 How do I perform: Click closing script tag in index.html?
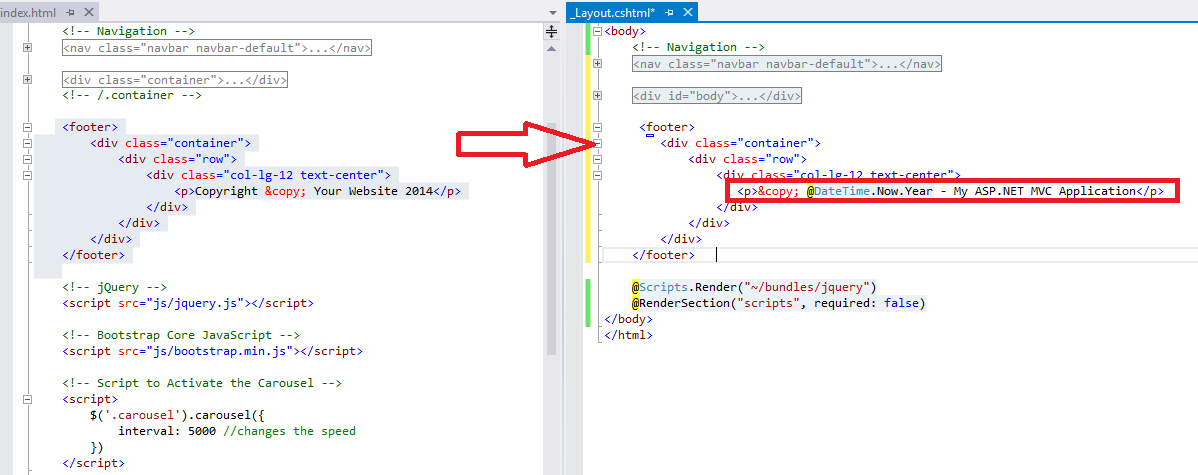coord(93,463)
